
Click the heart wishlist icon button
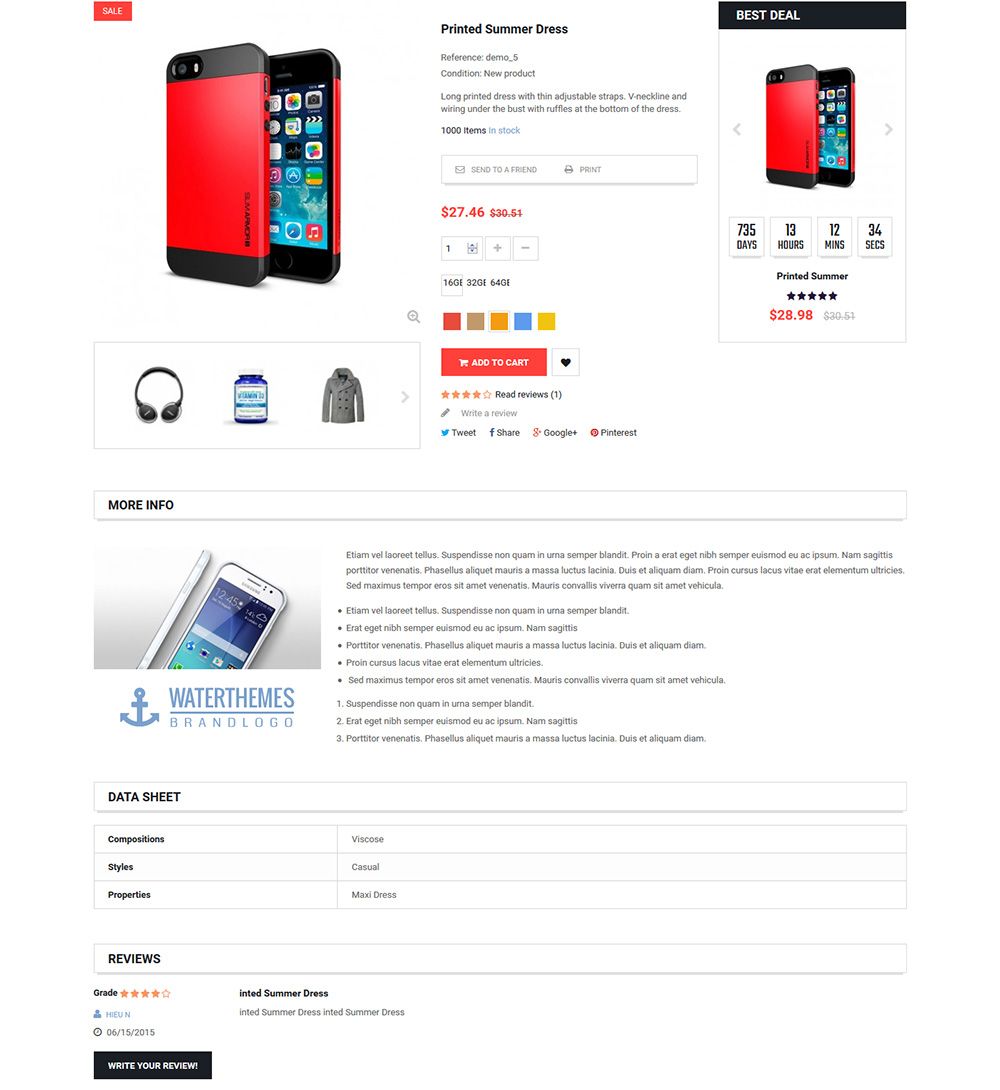[x=565, y=362]
